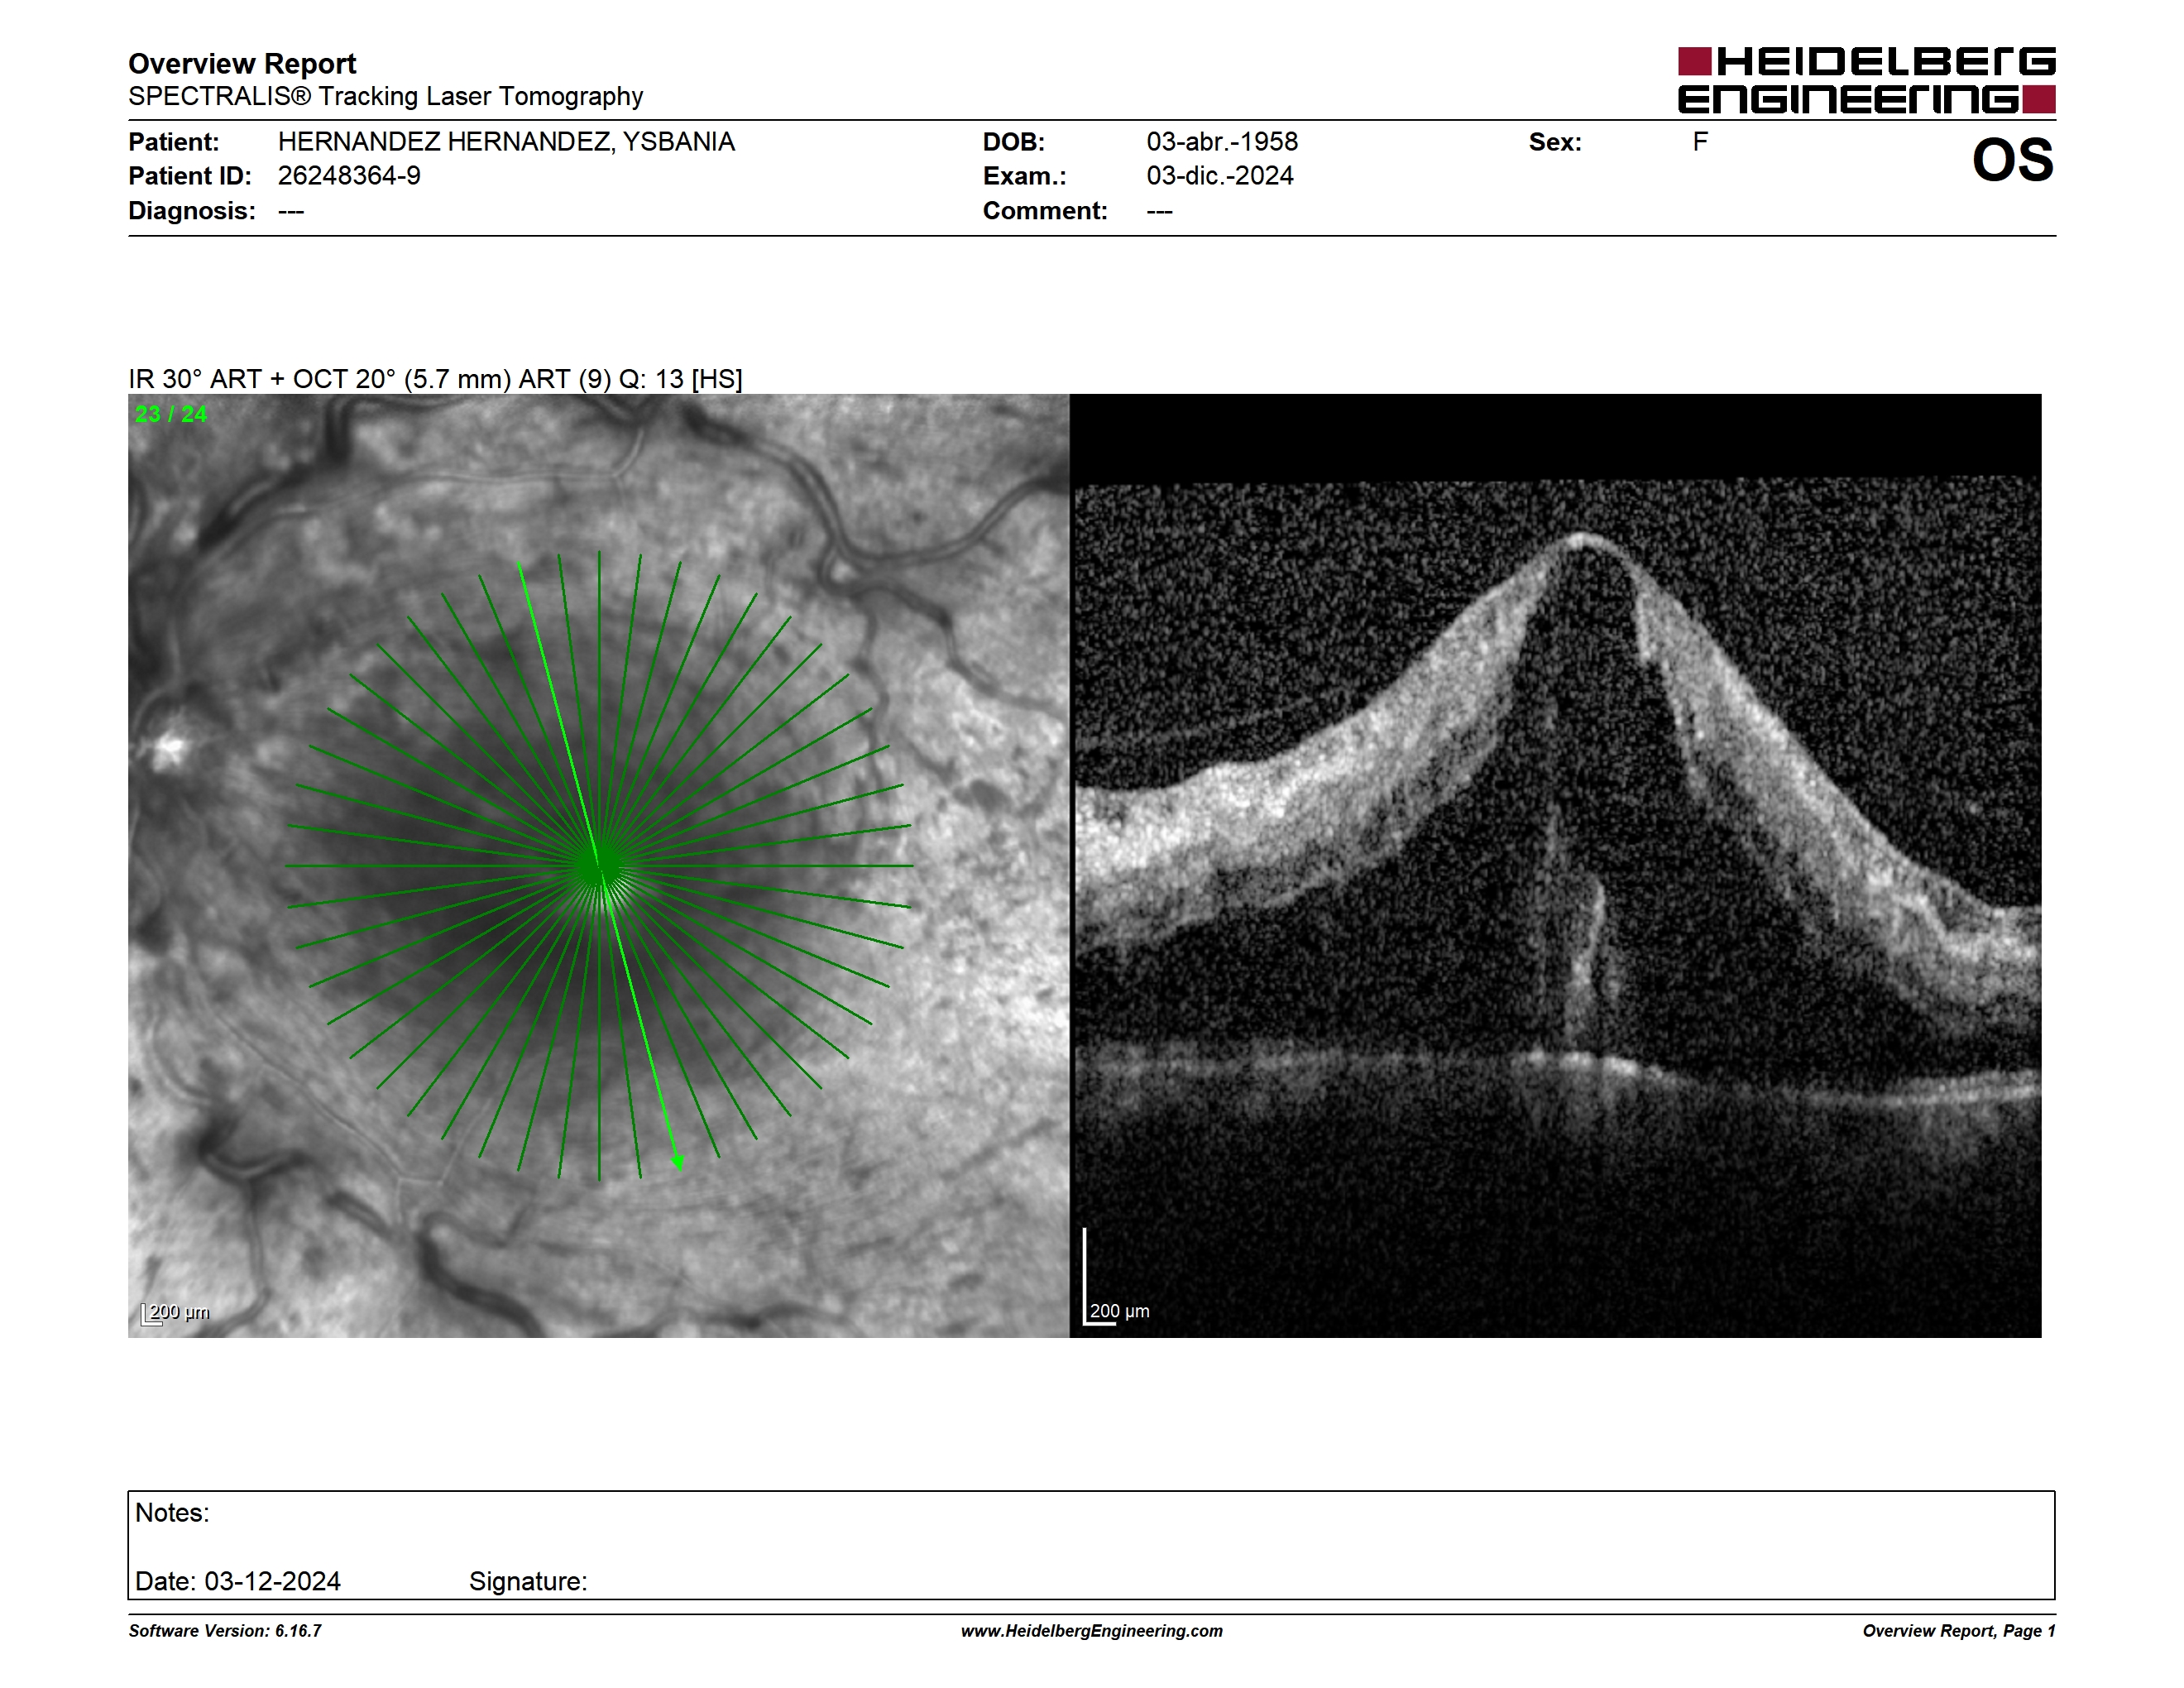2184x1688 pixels.
Task: Click the green arrowhead of the active scan line
Action: pos(678,1162)
